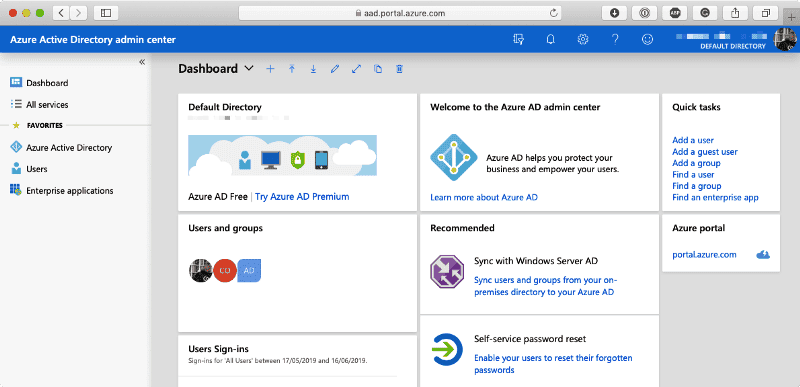Click the Add a guest user link

pyautogui.click(x=705, y=151)
